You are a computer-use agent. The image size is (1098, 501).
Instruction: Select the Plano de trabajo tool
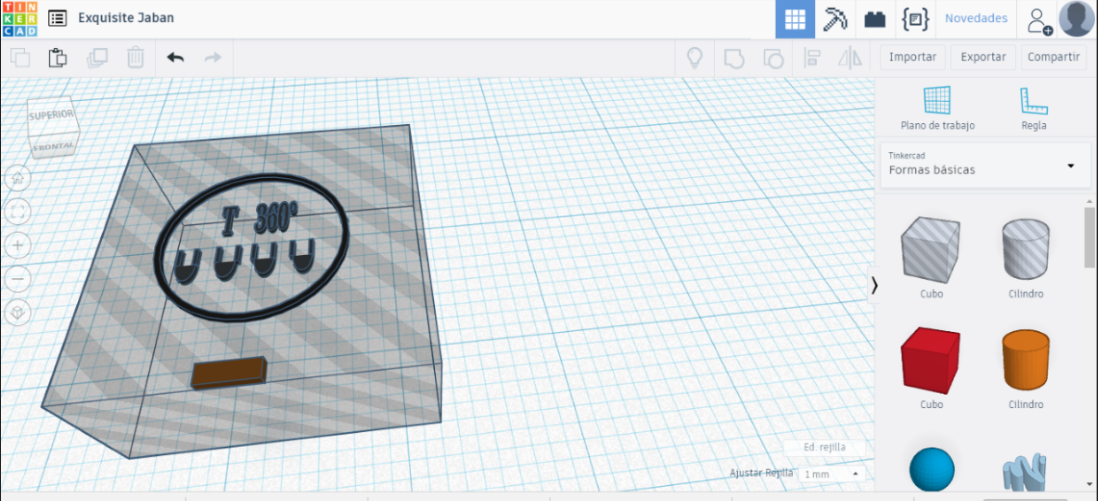(x=937, y=108)
